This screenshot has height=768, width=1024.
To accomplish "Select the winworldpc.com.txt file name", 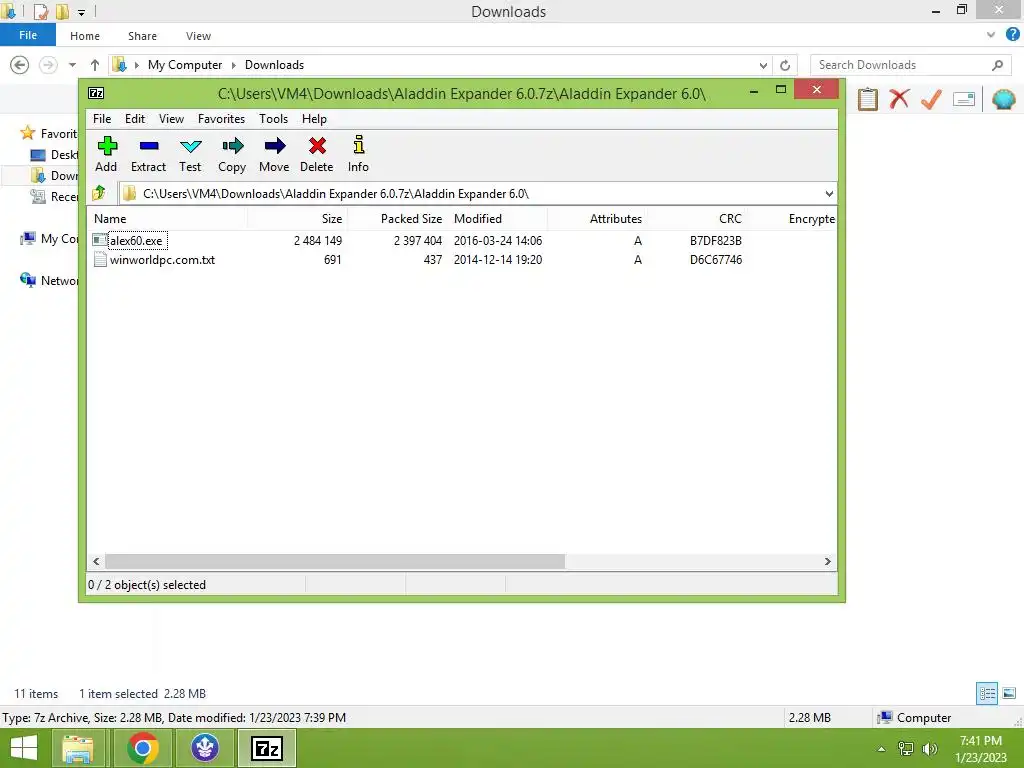I will click(x=163, y=260).
